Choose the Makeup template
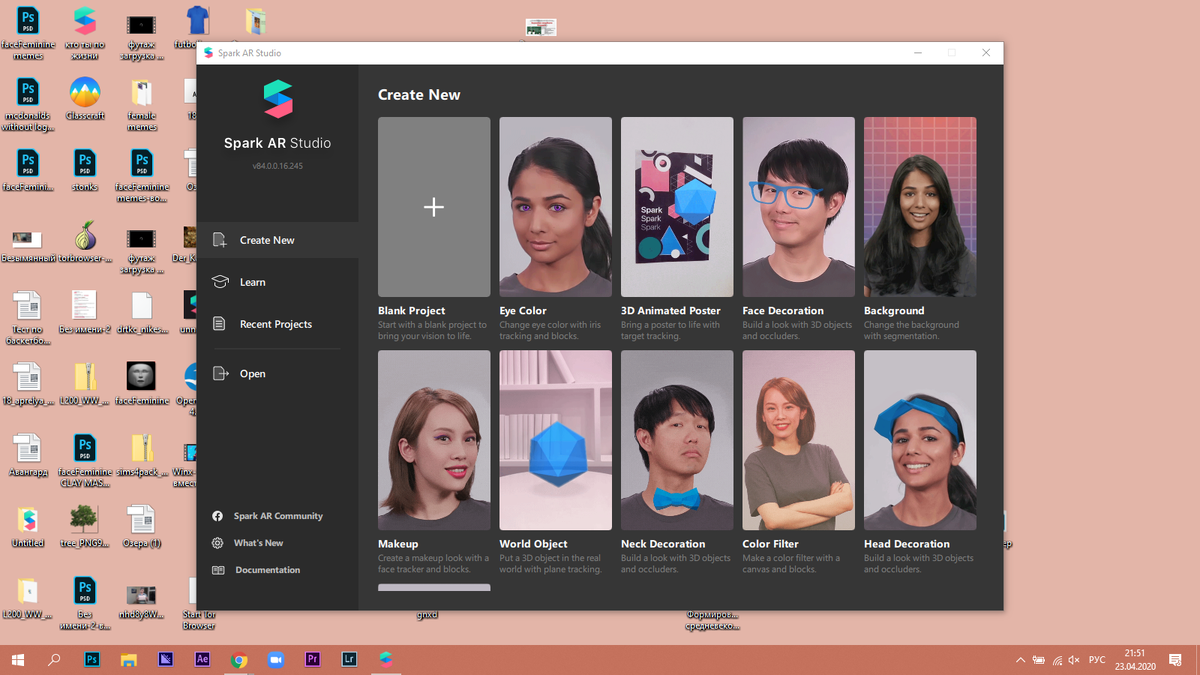The width and height of the screenshot is (1200, 675). 434,440
